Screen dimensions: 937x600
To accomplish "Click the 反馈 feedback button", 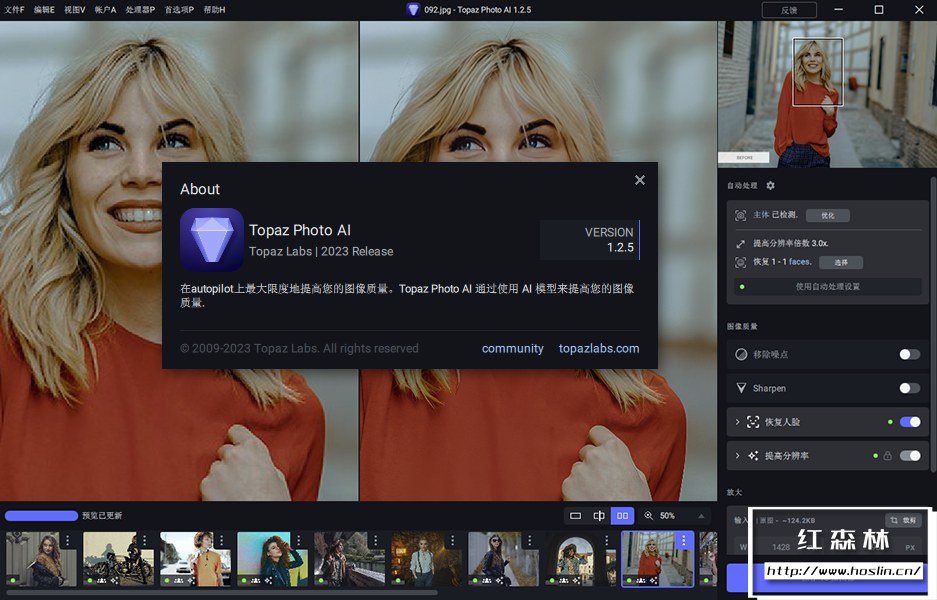I will click(789, 10).
